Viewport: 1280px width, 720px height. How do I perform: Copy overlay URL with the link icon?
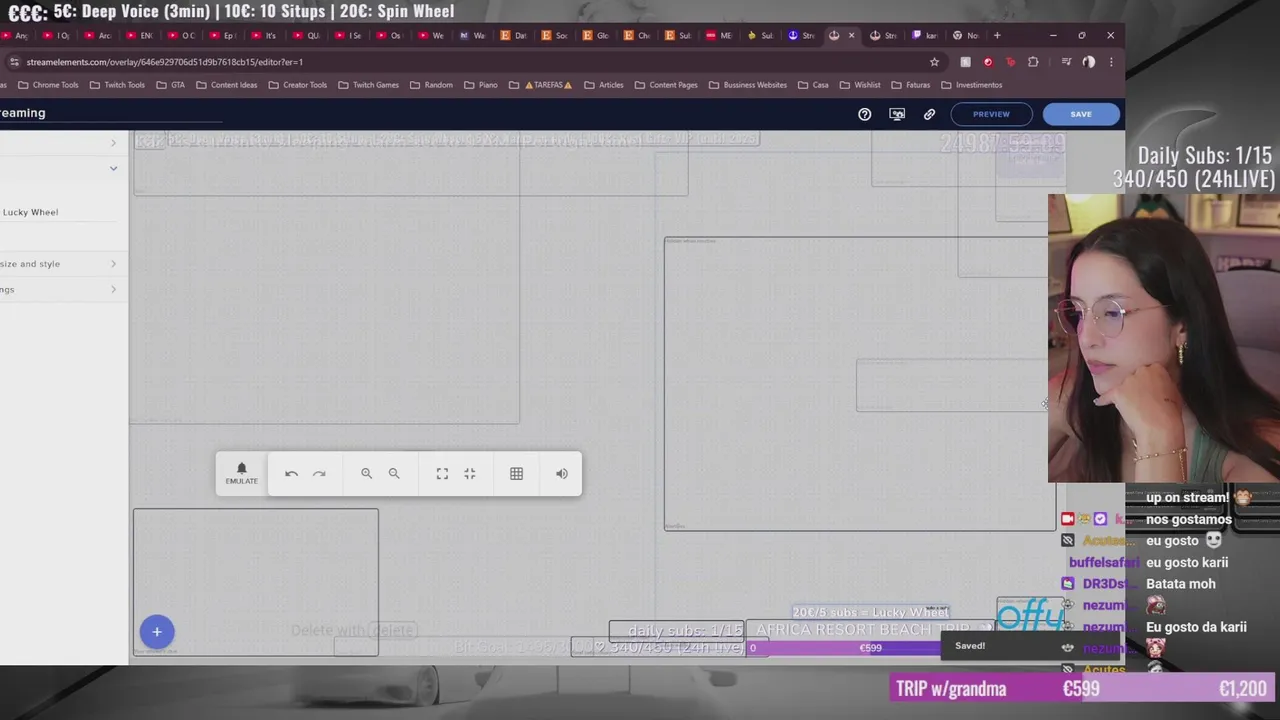point(929,114)
